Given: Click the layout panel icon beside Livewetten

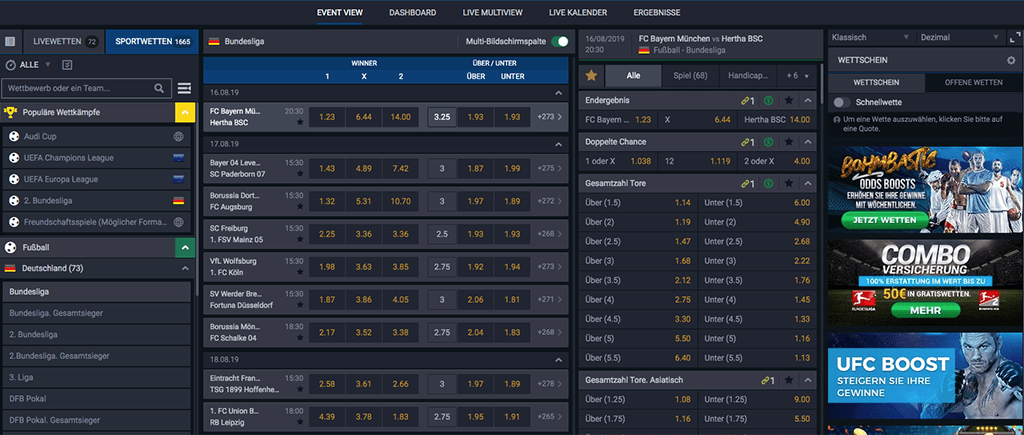Looking at the screenshot, I should click(10, 41).
